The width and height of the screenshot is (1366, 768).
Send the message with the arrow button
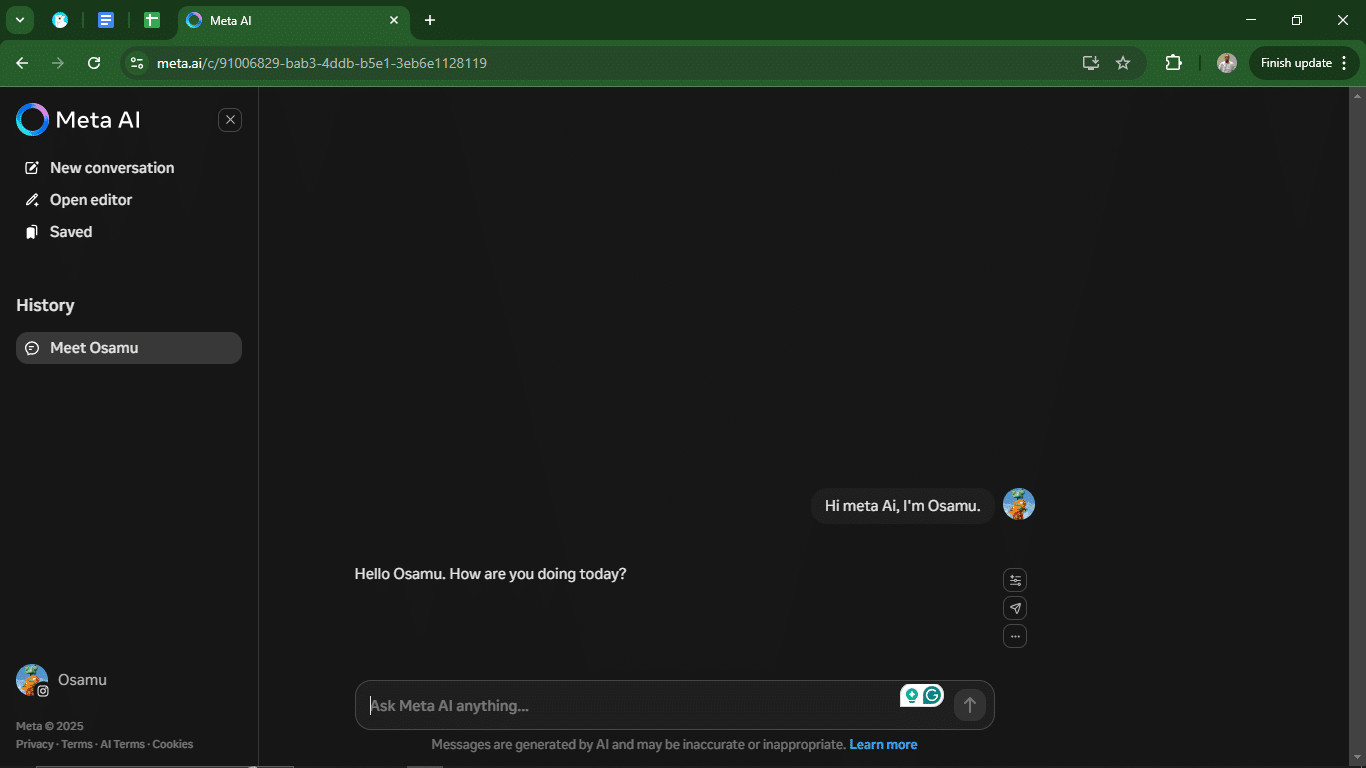click(969, 705)
